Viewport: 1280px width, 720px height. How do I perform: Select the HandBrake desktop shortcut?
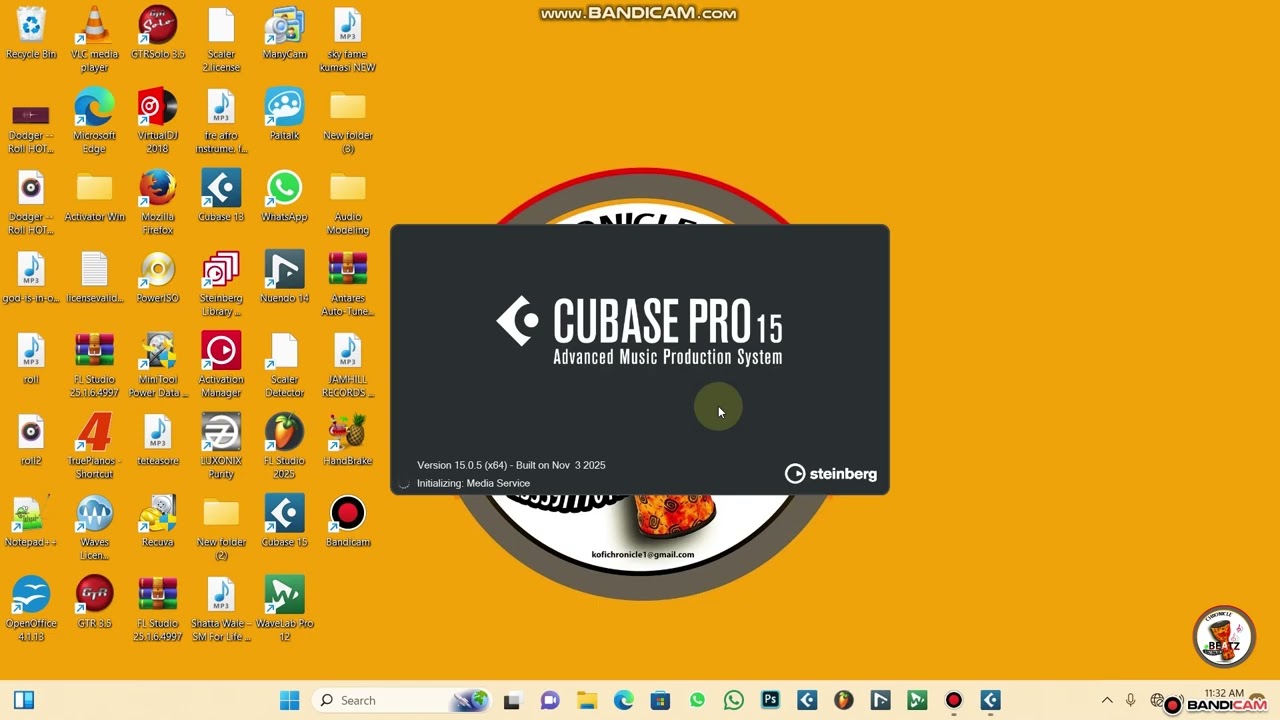click(348, 441)
